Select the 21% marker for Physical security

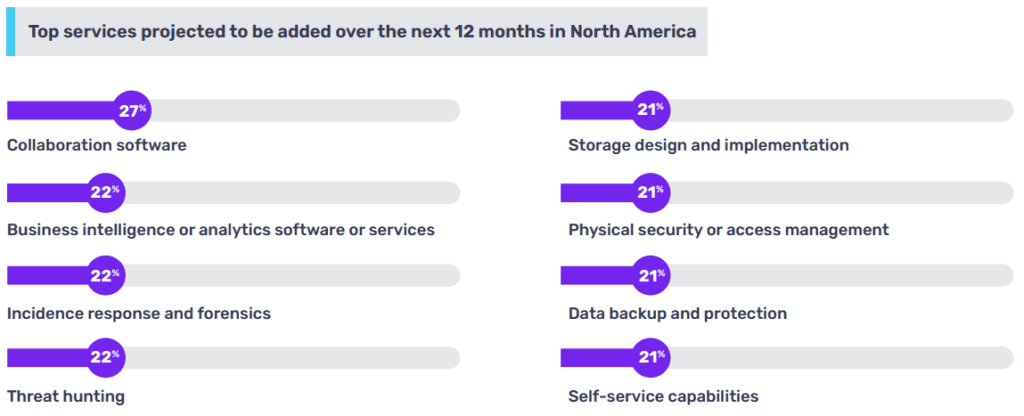click(650, 193)
